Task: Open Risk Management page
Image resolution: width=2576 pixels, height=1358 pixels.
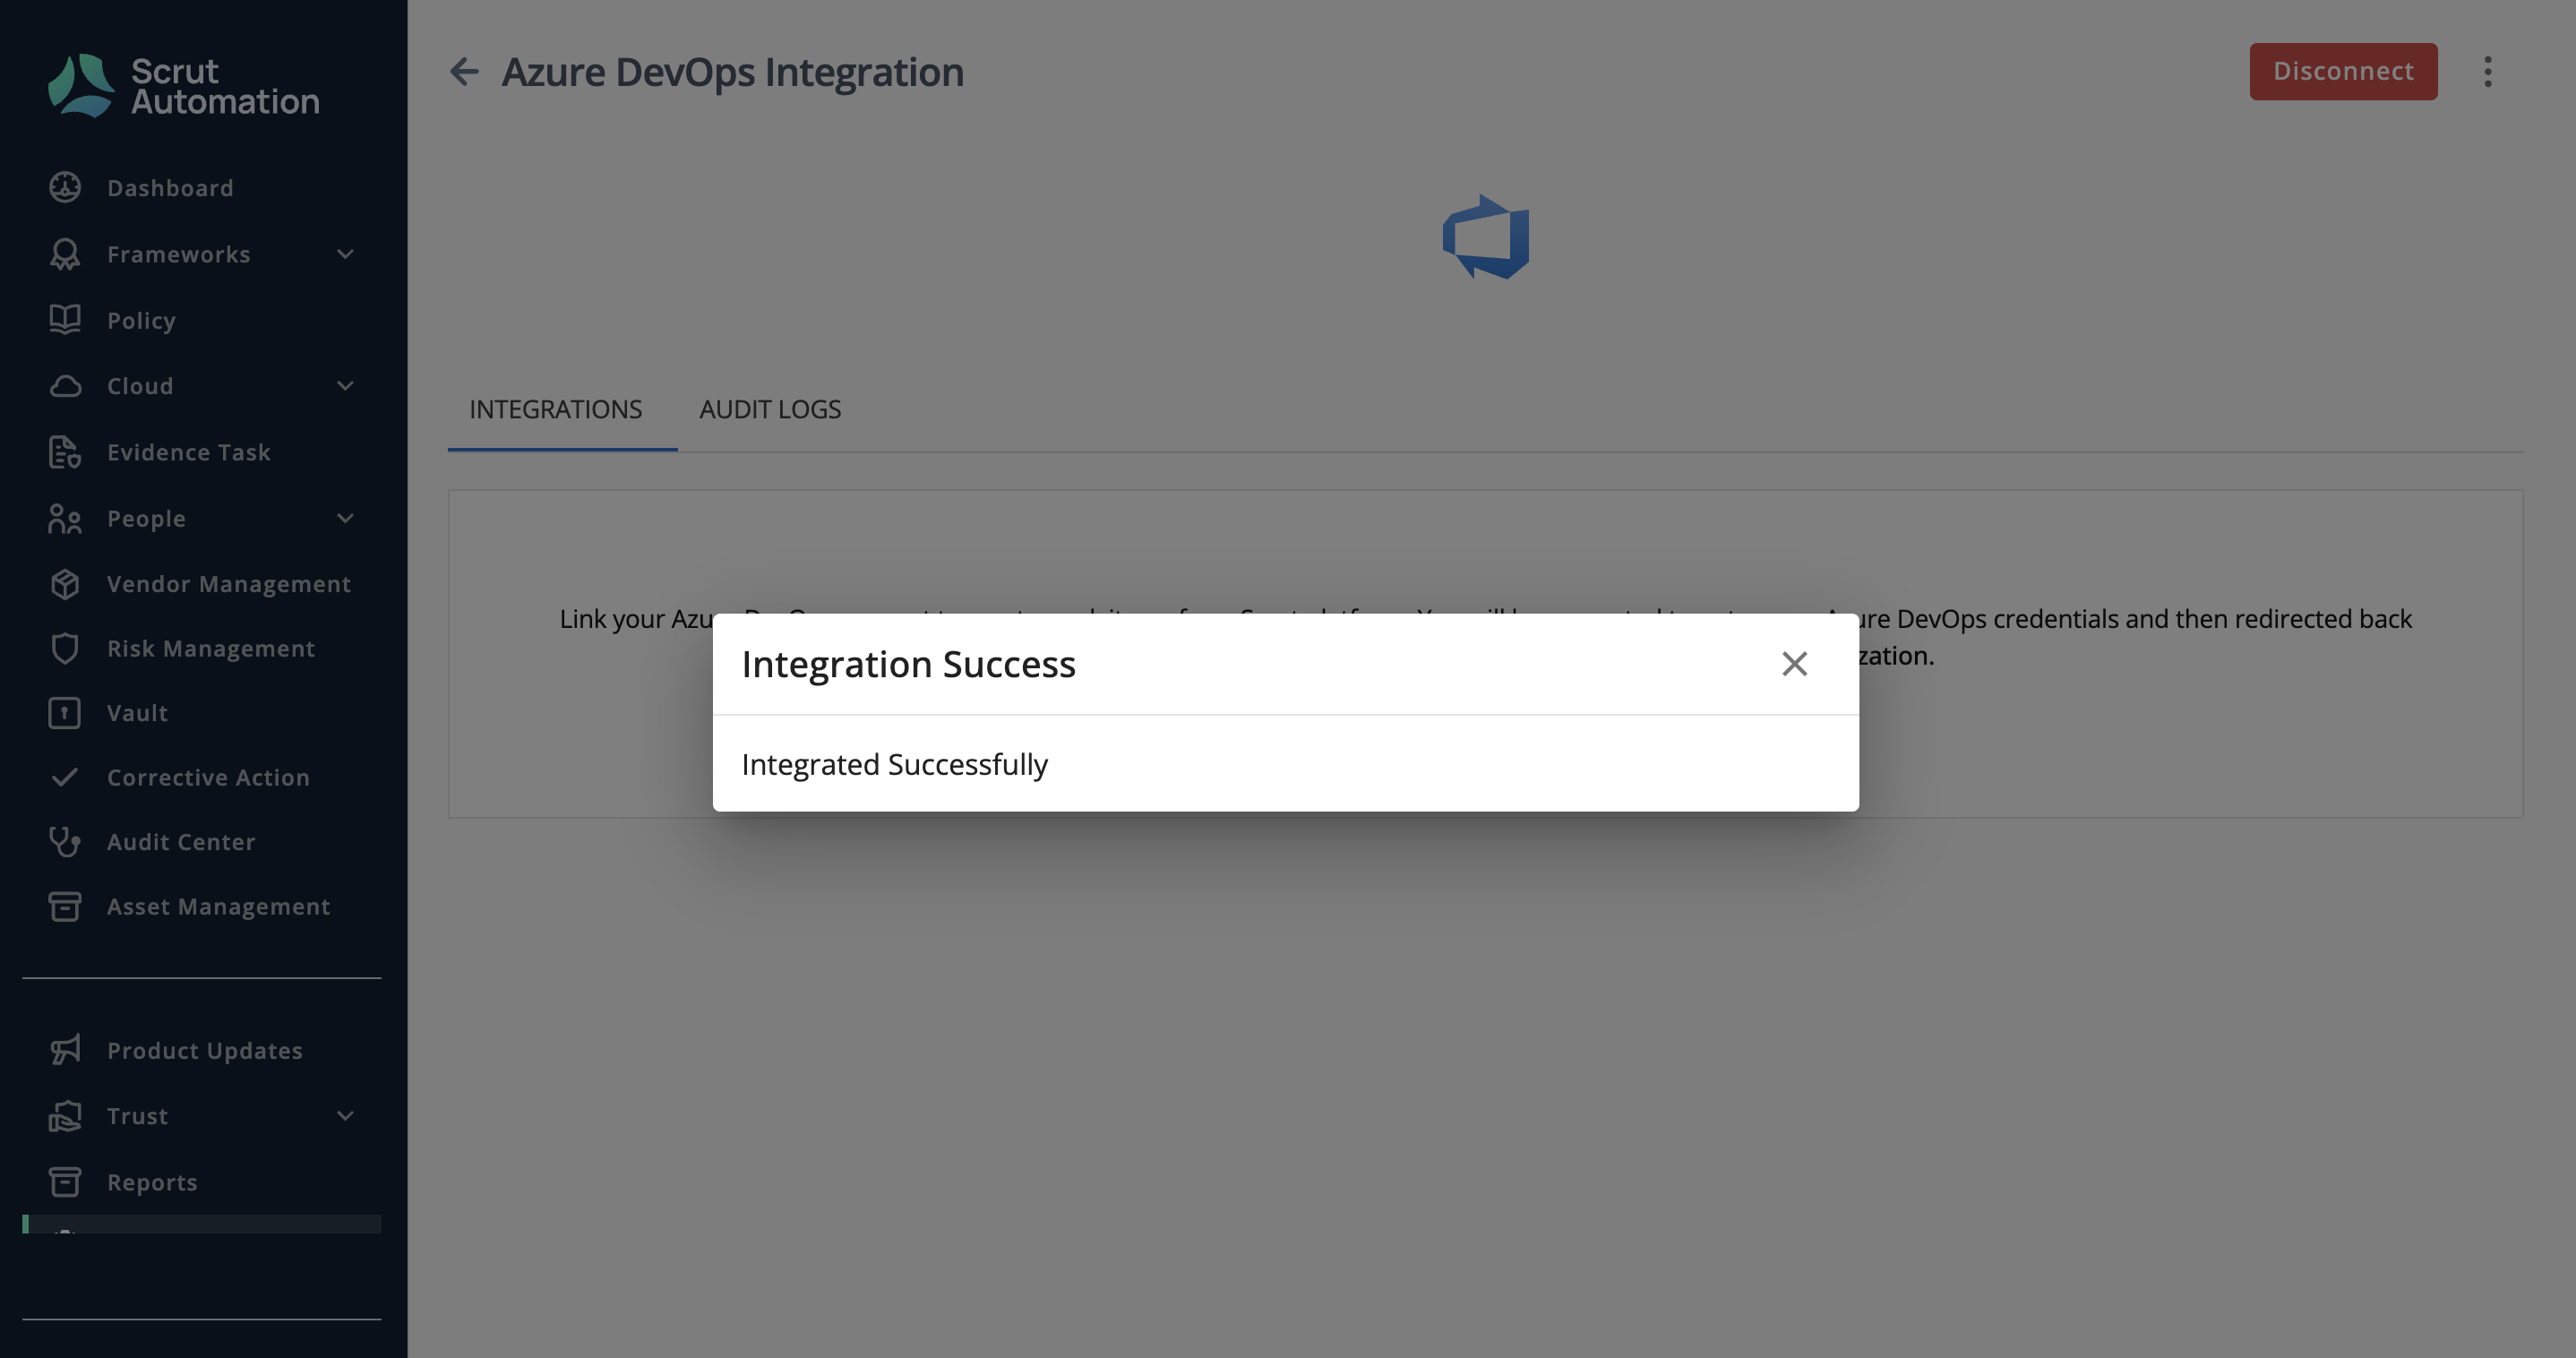Action: tap(211, 648)
